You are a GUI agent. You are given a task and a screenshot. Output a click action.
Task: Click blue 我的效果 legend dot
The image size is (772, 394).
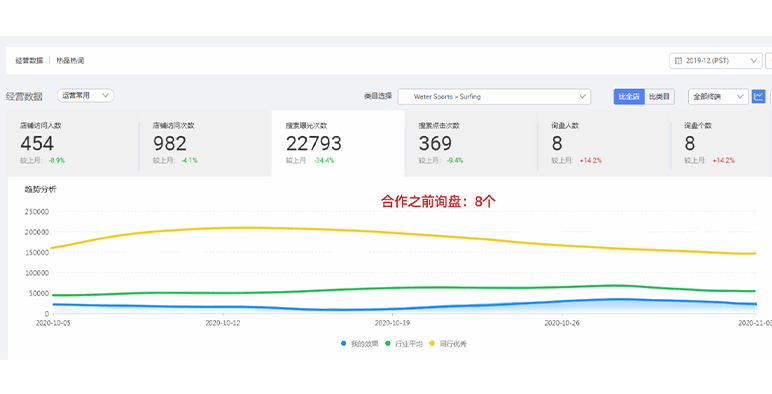click(344, 343)
